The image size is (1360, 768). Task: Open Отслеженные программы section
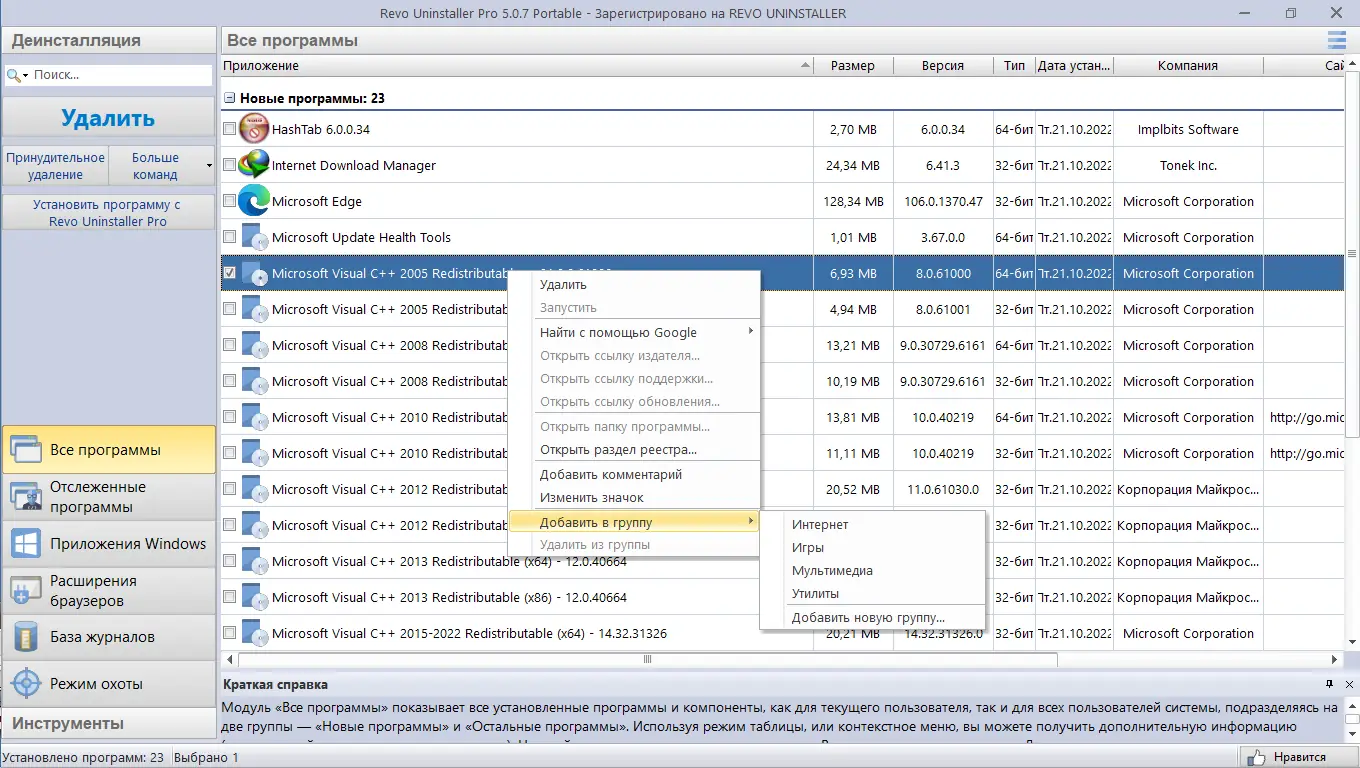coord(108,497)
